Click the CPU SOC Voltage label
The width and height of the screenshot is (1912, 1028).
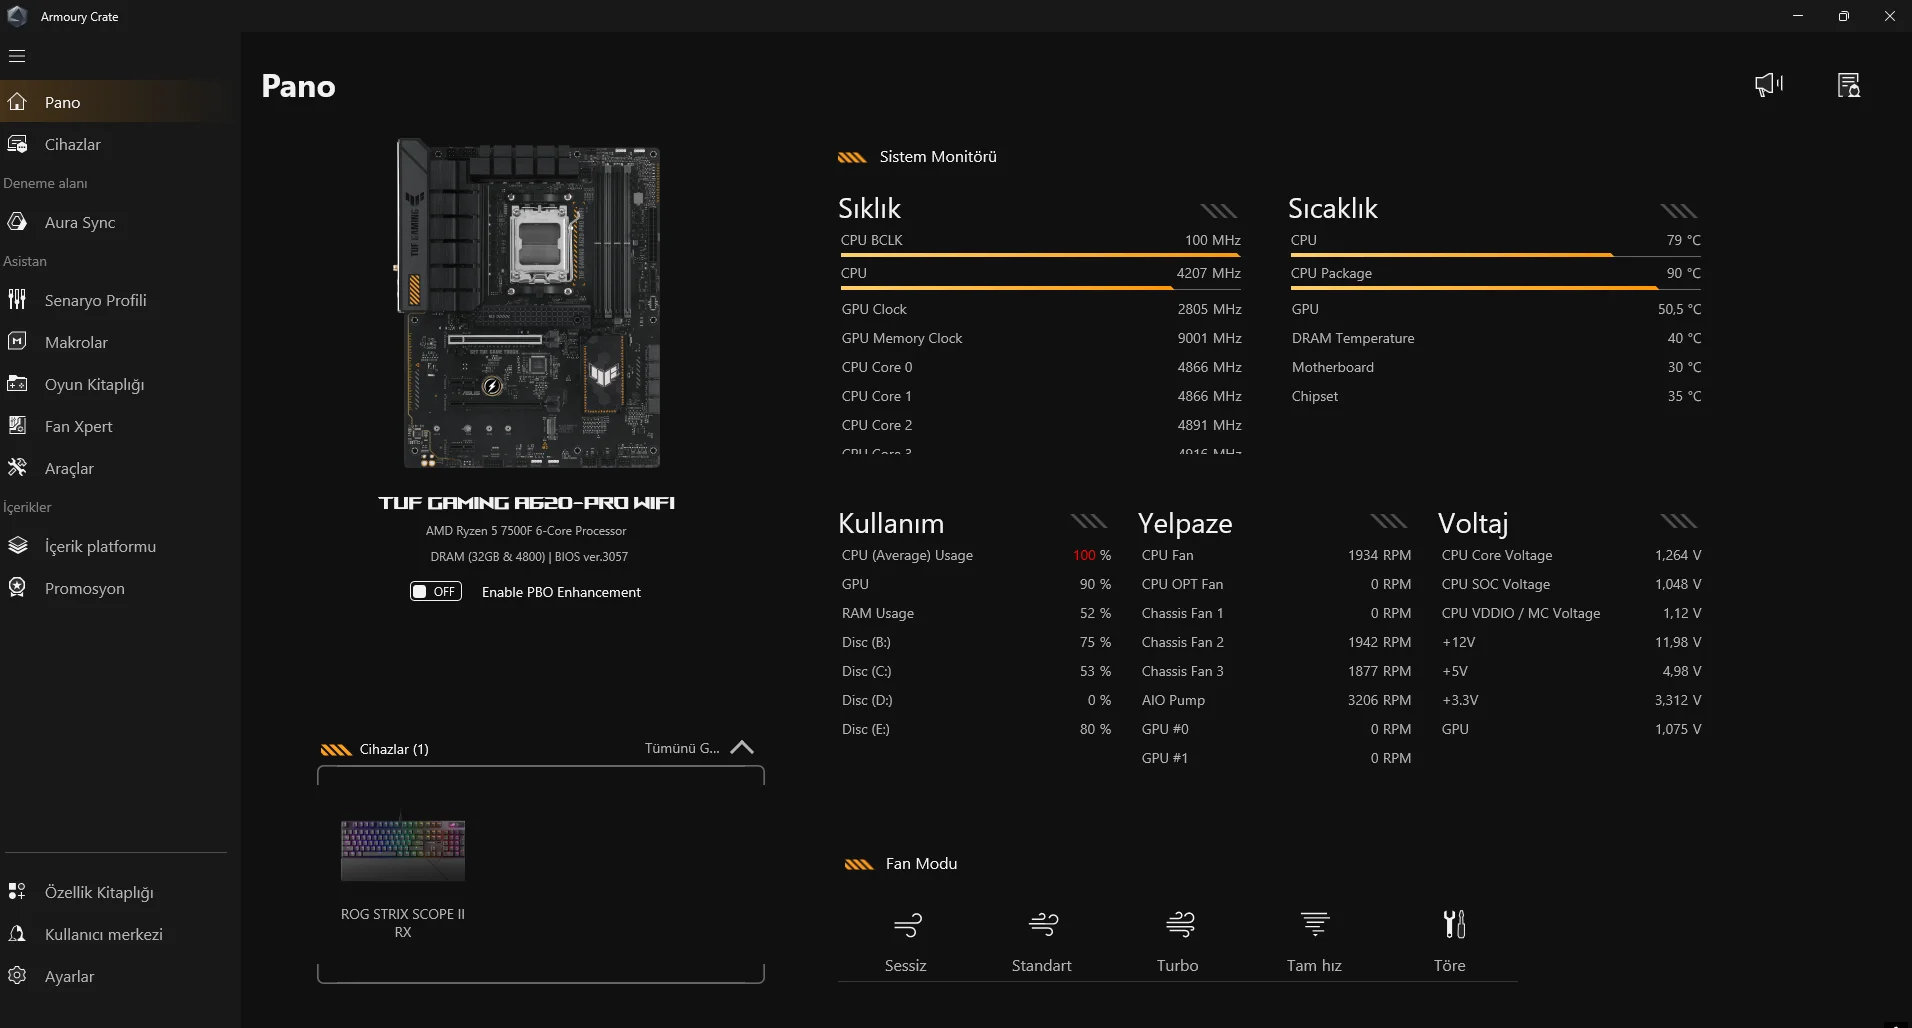coord(1496,584)
